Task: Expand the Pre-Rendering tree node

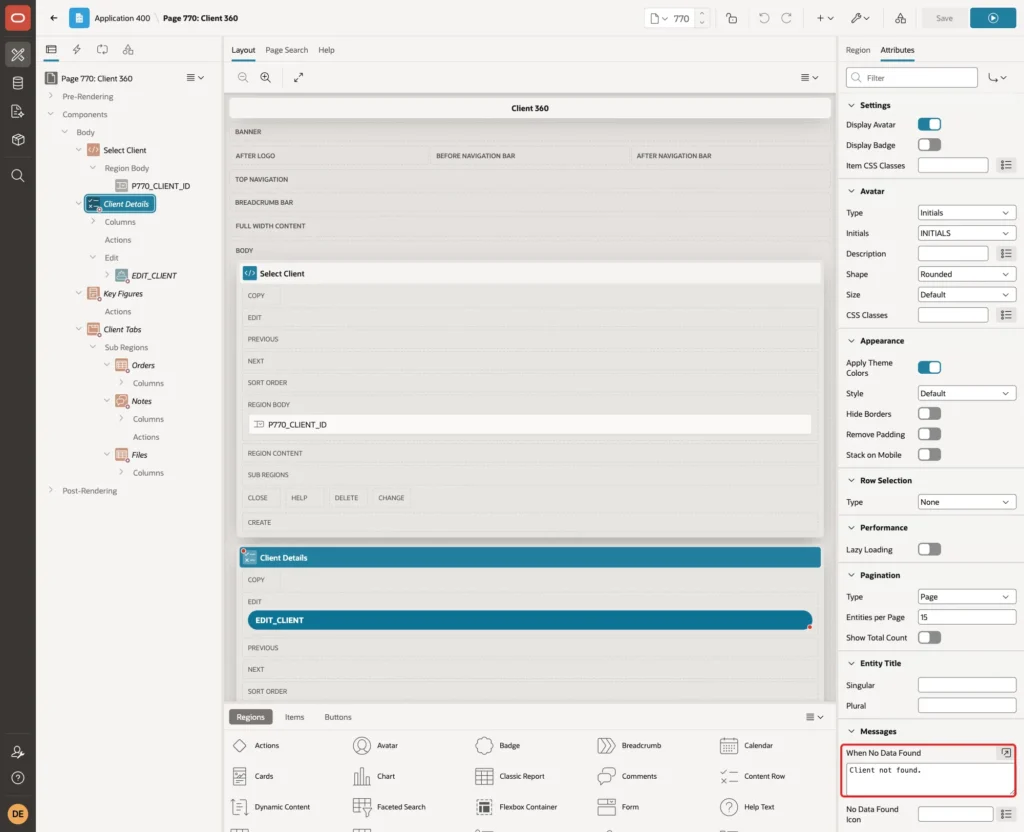Action: click(51, 96)
